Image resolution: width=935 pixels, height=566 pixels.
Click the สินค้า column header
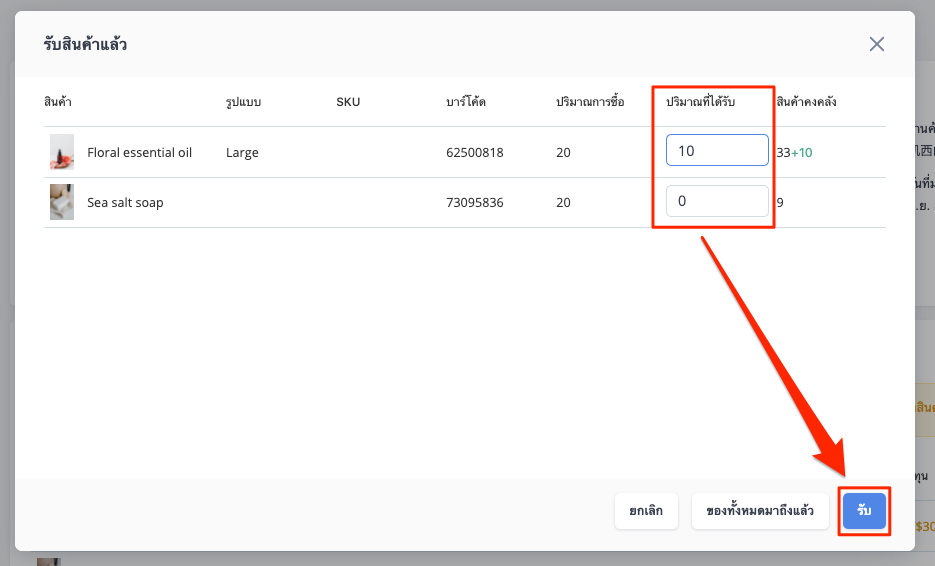(58, 101)
